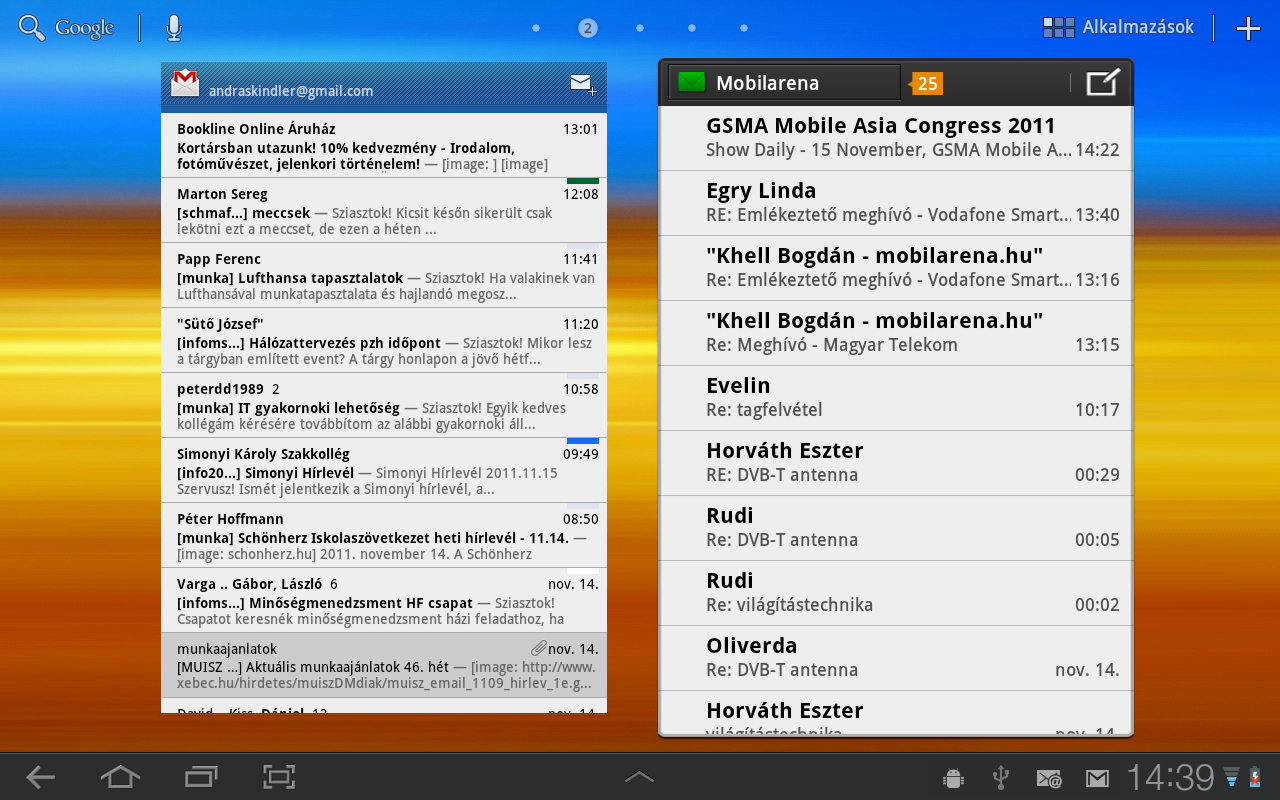The width and height of the screenshot is (1280, 800).
Task: Expand the bottom bar mini-apps tray arrow
Action: tap(639, 777)
